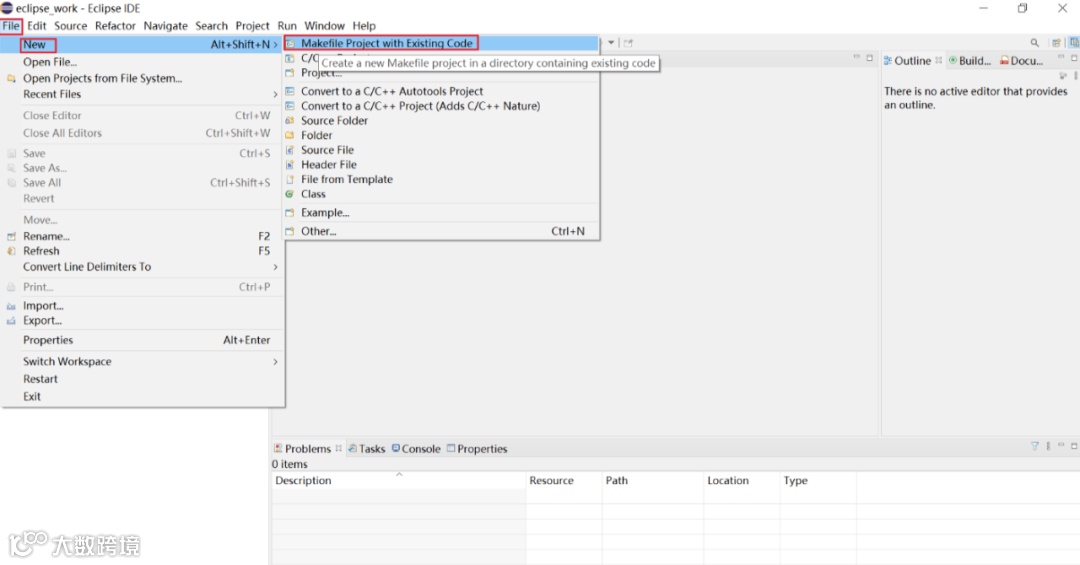
Task: Click the '0 items' text in Problems view
Action: 289,464
